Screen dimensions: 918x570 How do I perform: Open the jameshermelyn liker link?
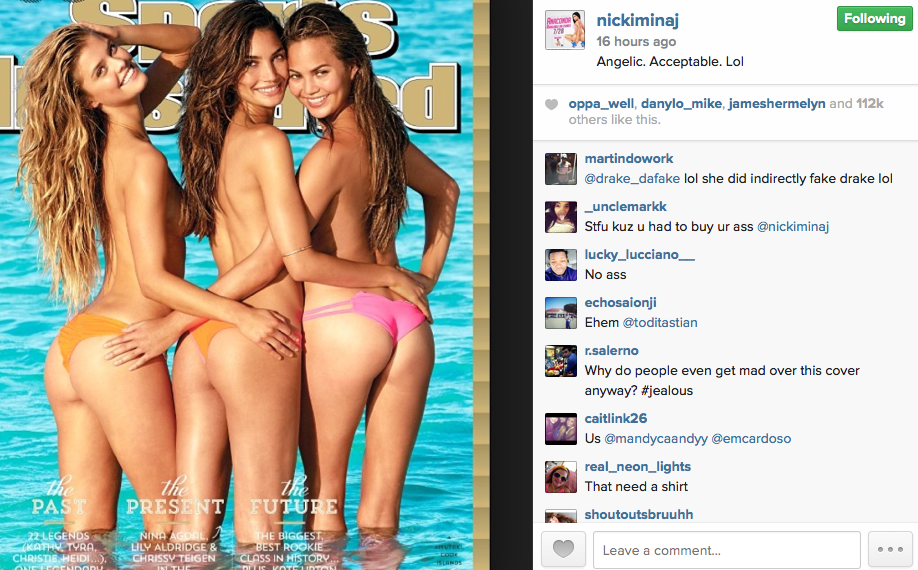click(x=777, y=104)
